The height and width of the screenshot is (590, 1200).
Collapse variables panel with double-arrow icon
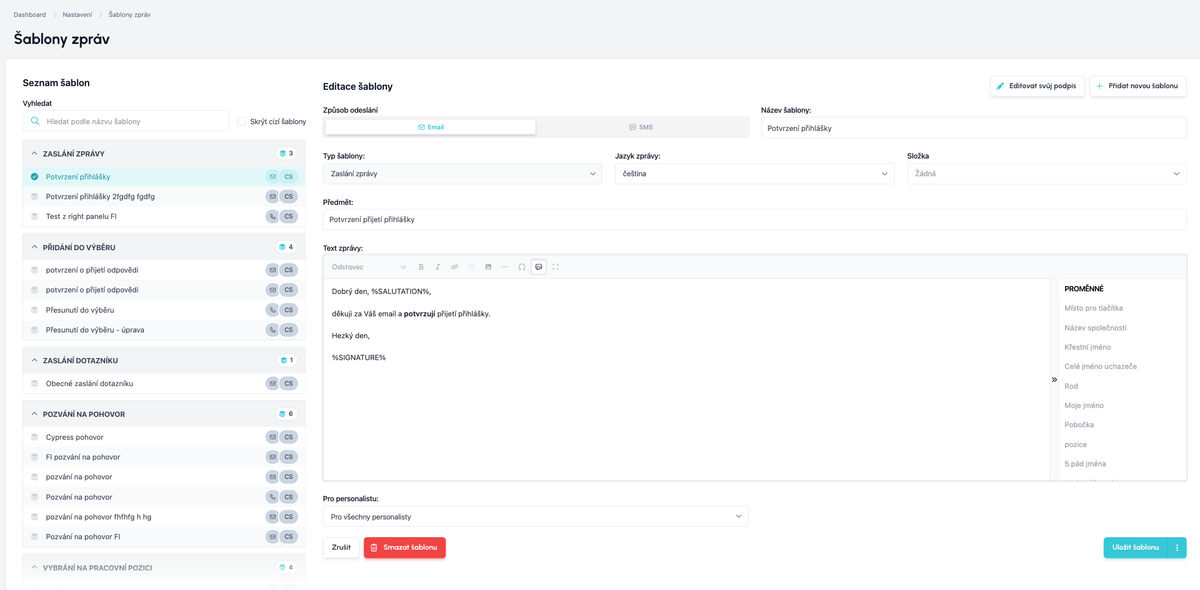coord(1053,380)
